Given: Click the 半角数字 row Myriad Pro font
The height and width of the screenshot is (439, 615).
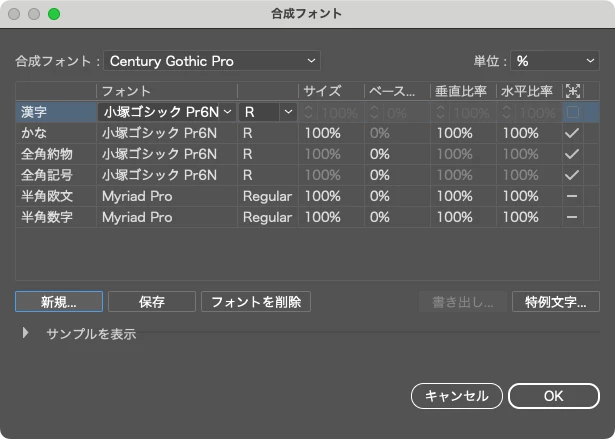Looking at the screenshot, I should tap(137, 217).
